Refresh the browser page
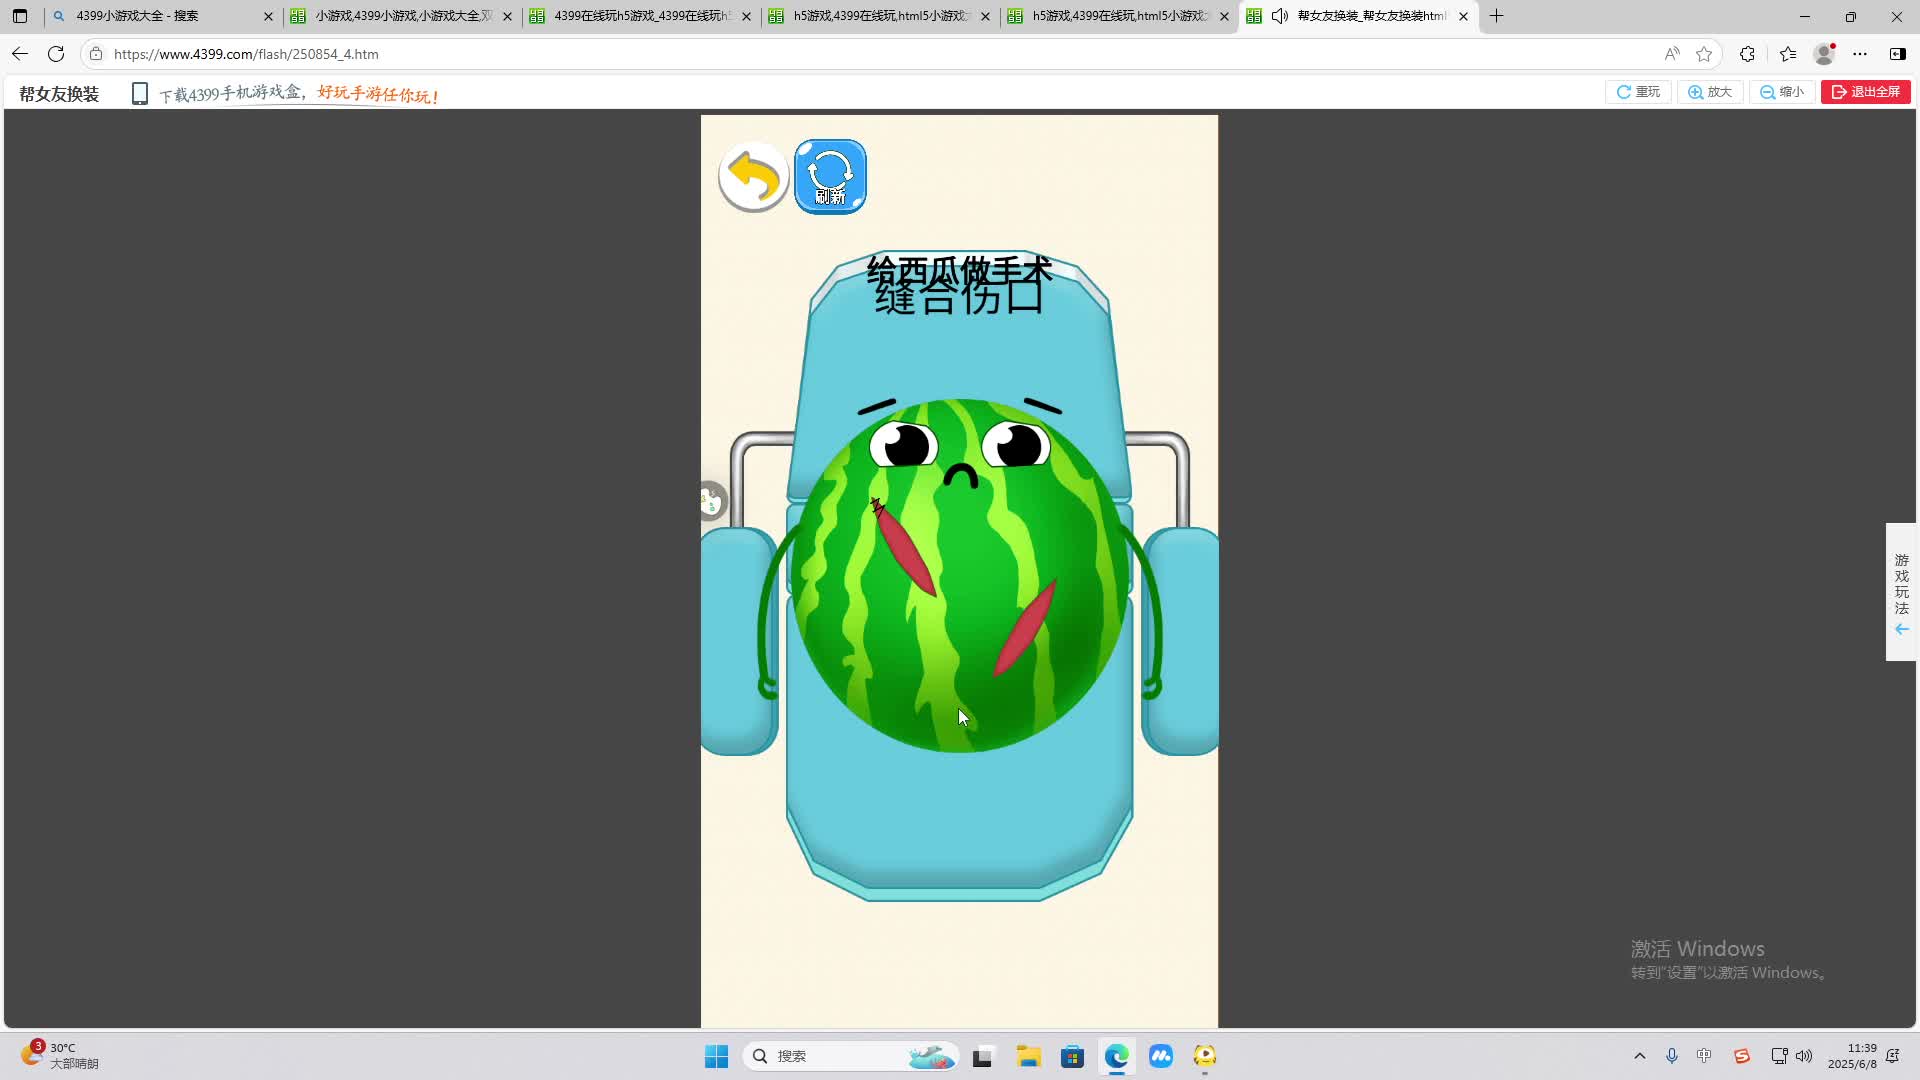Screen dimensions: 1920x1080 coord(56,54)
